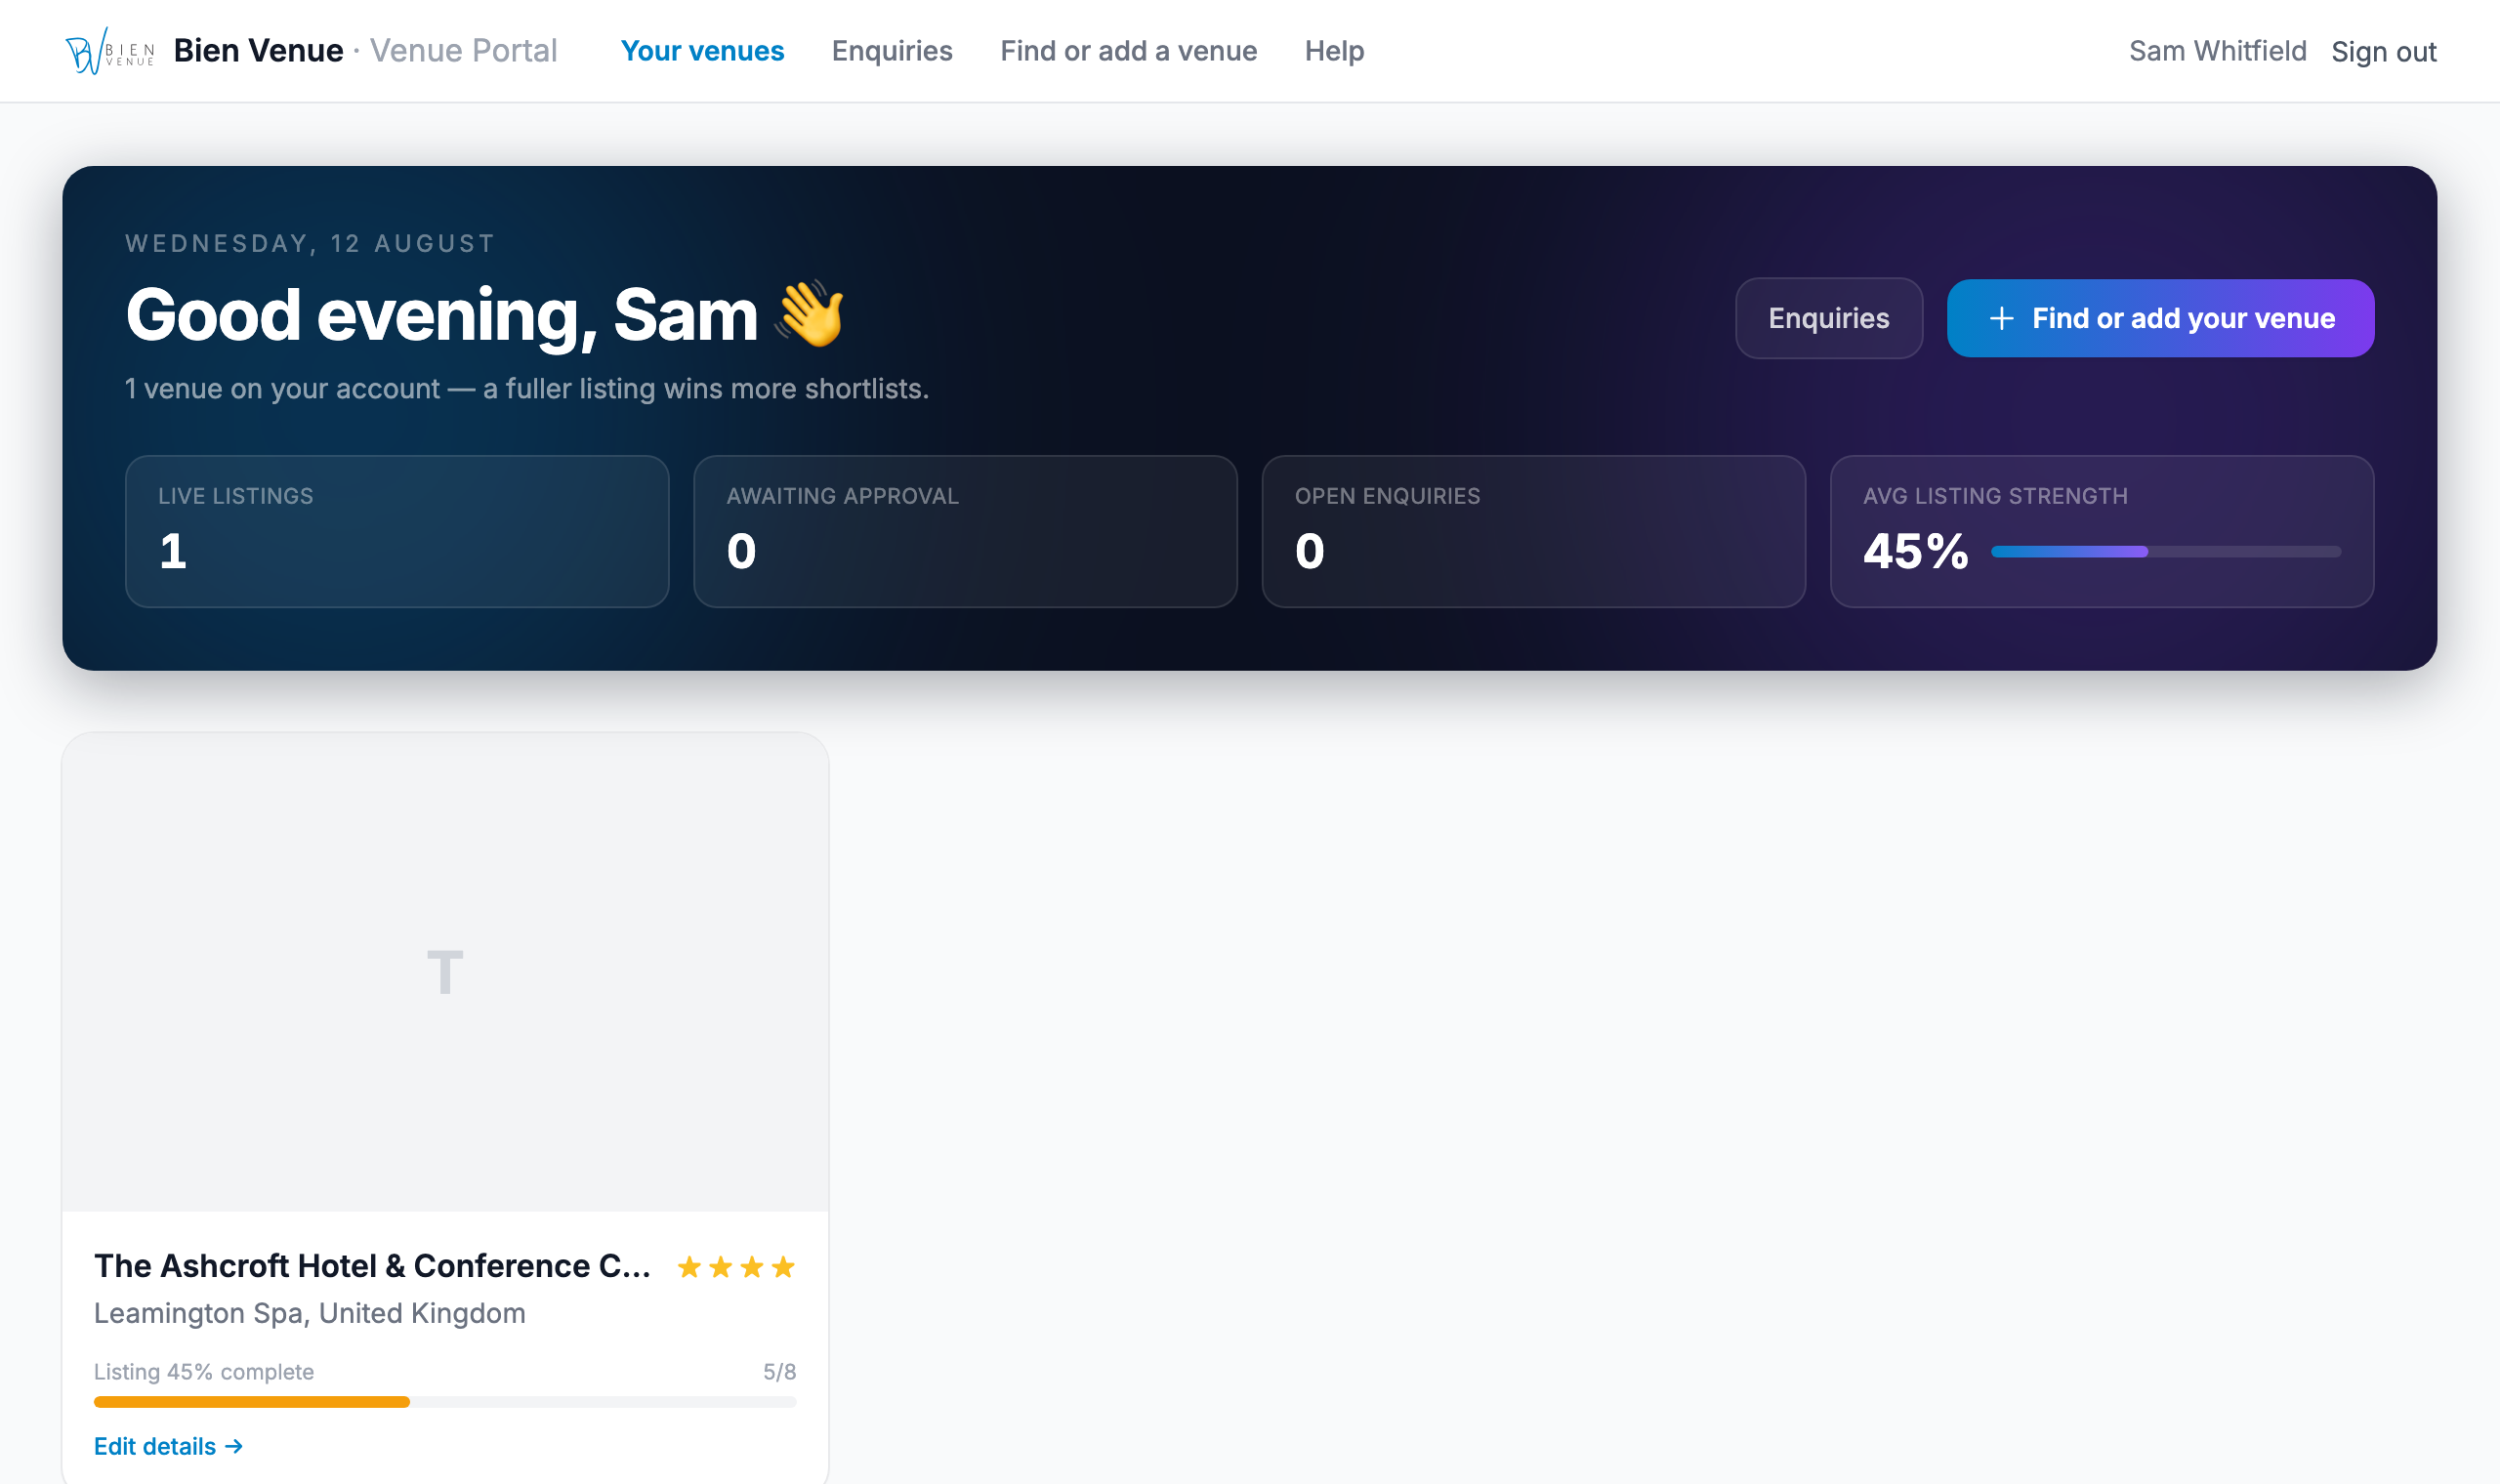Open the Your venues nav tab
The width and height of the screenshot is (2500, 1484).
click(702, 51)
